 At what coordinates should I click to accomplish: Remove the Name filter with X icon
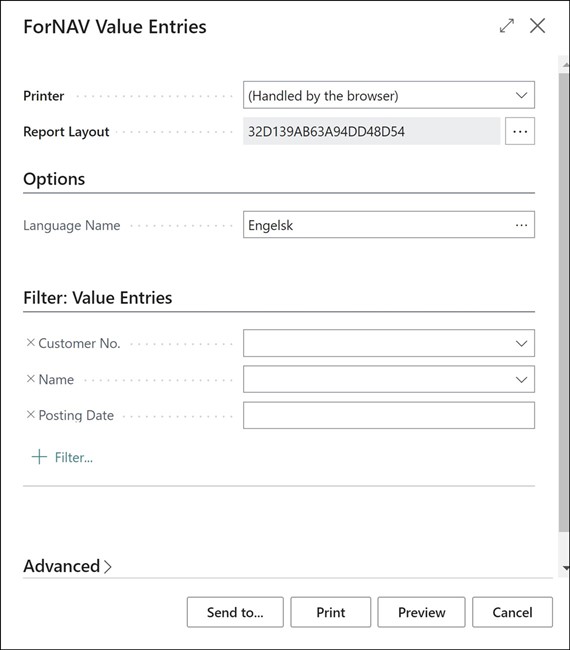point(31,379)
